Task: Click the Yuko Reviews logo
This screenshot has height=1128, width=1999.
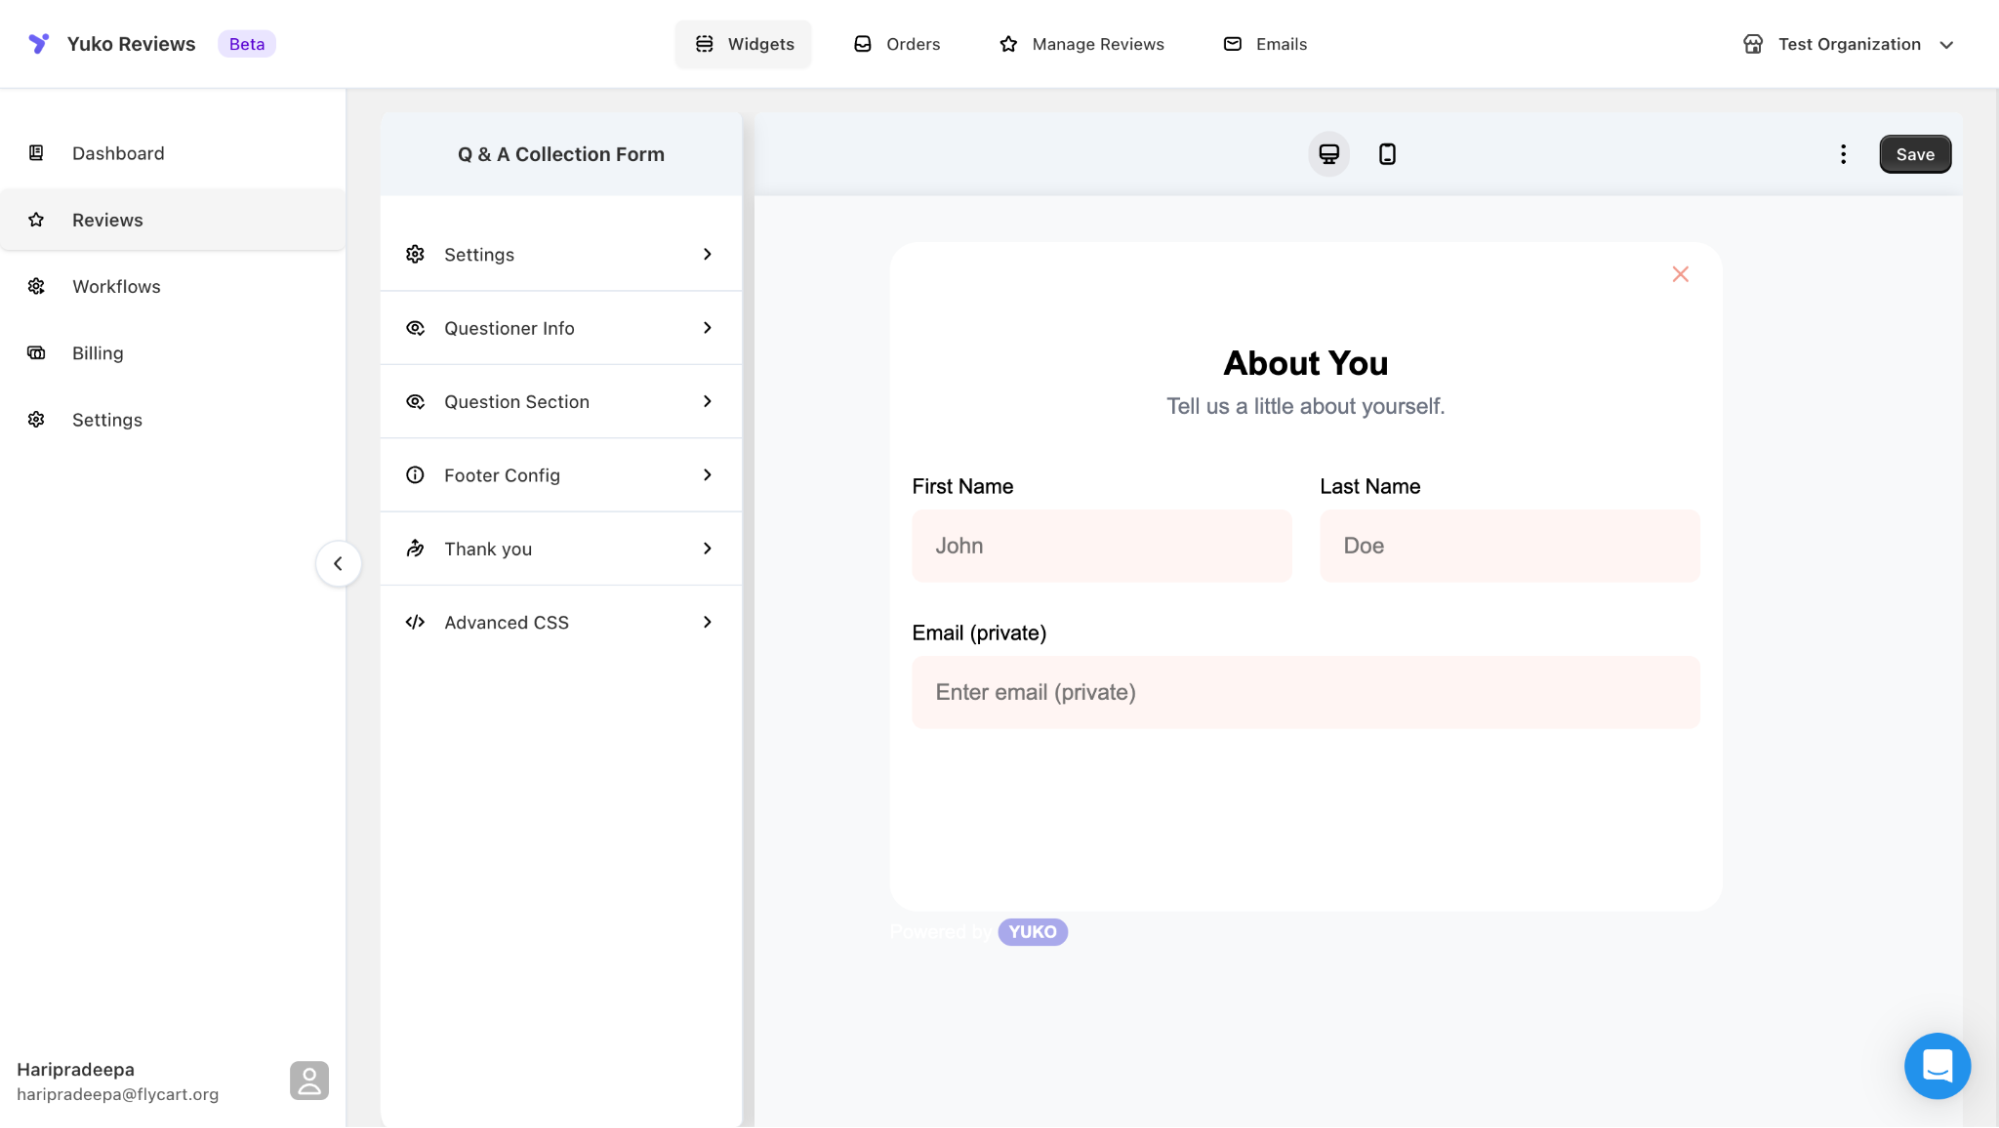Action: (39, 44)
